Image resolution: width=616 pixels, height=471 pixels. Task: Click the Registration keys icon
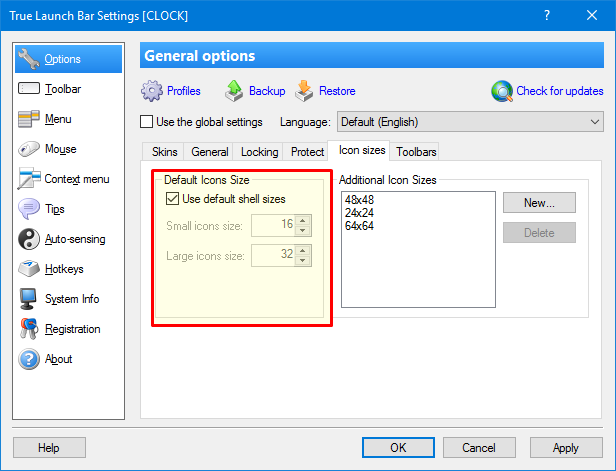tap(29, 329)
